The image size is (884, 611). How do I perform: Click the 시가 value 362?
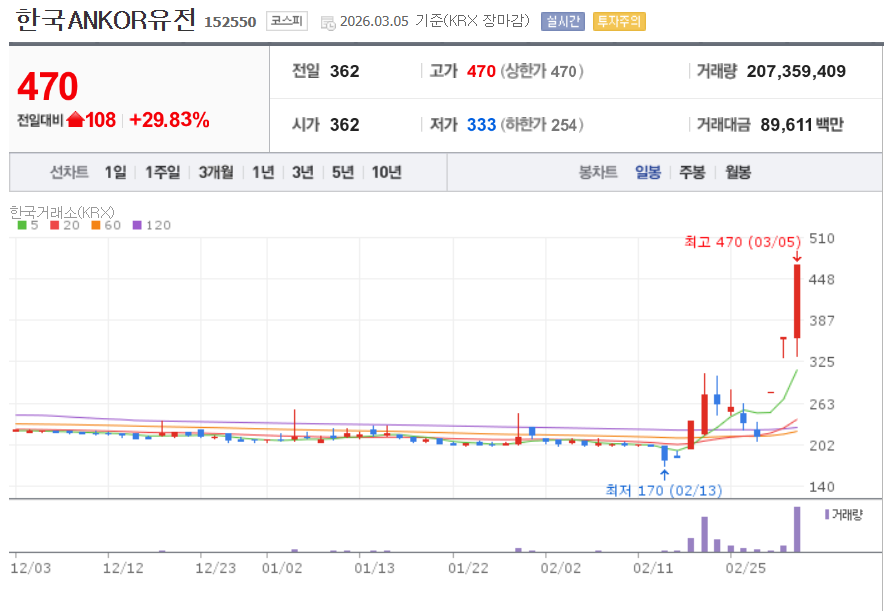click(x=344, y=125)
